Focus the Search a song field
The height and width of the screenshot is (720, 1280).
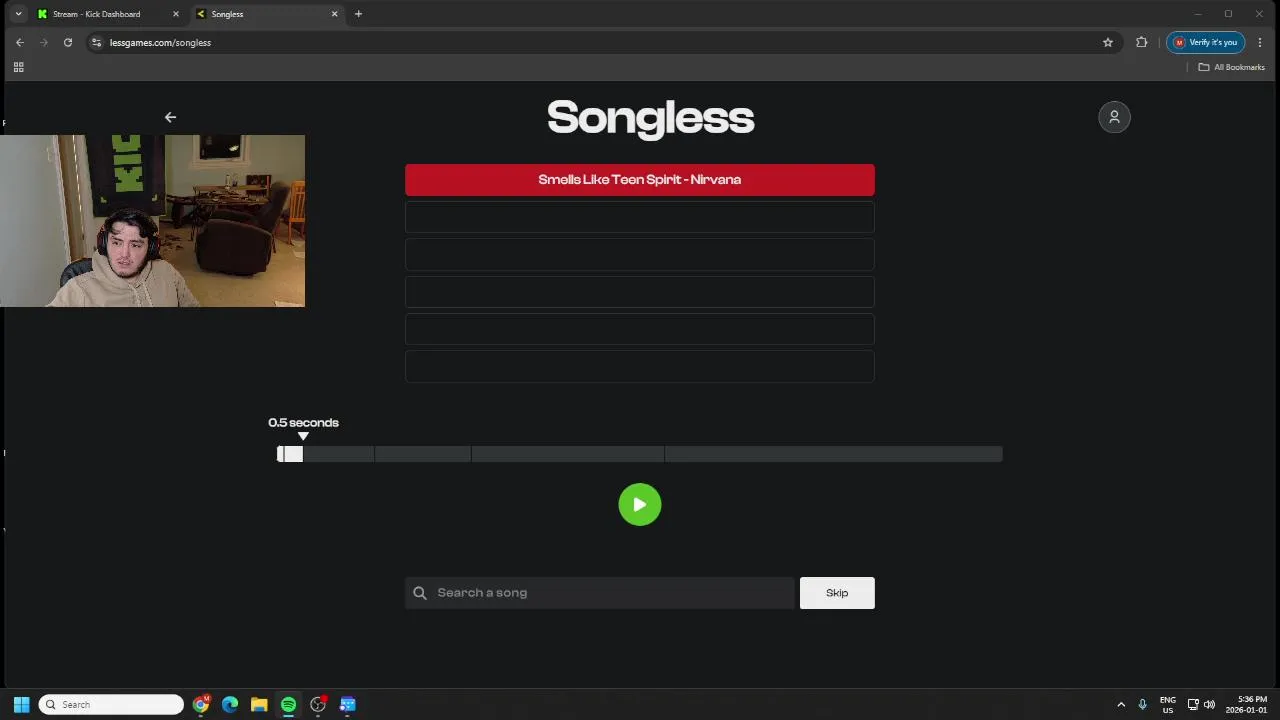point(600,593)
